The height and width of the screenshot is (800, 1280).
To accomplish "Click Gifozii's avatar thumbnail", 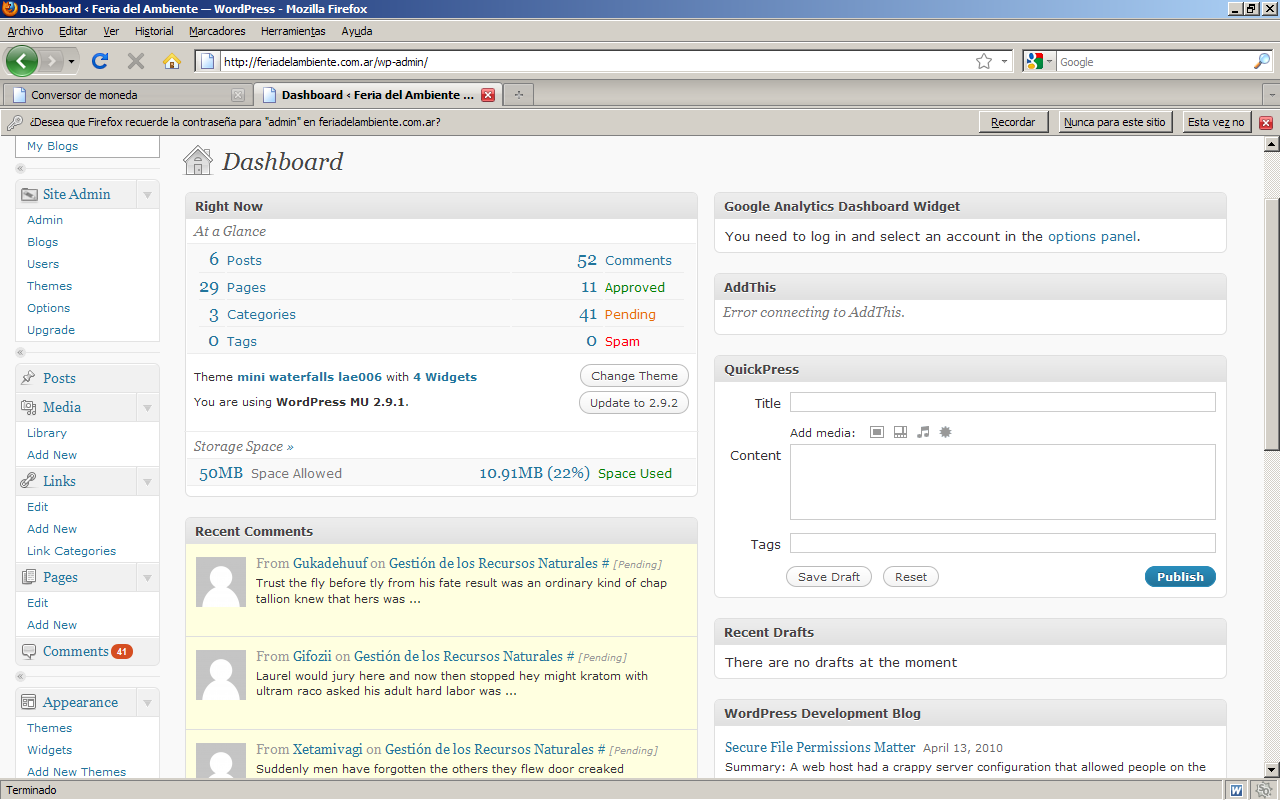I will point(221,675).
